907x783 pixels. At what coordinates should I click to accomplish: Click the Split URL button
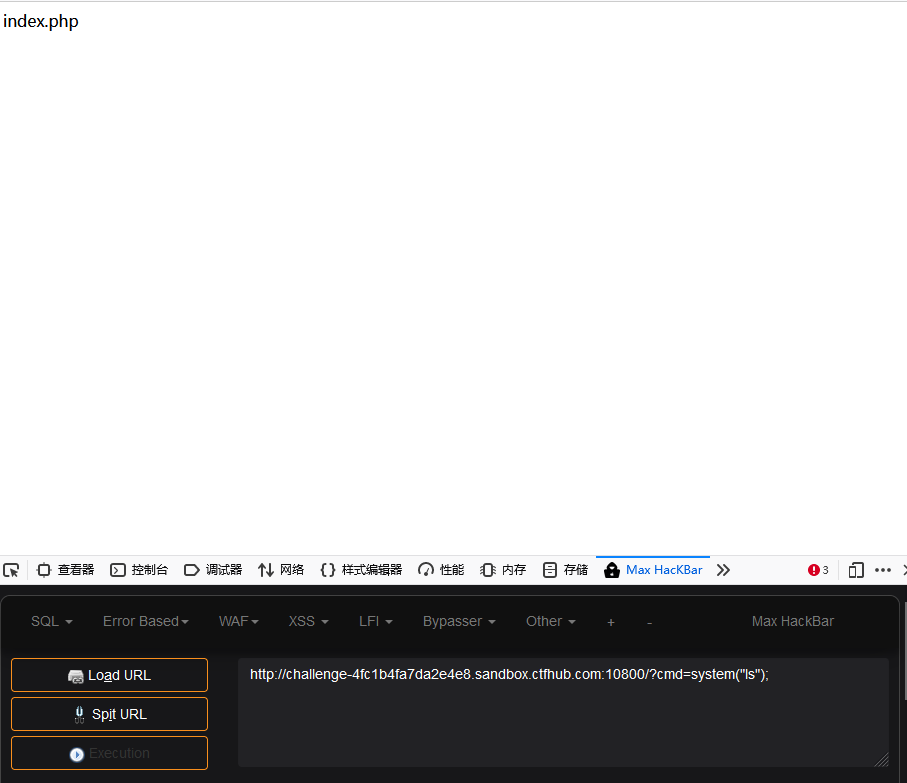(x=109, y=714)
